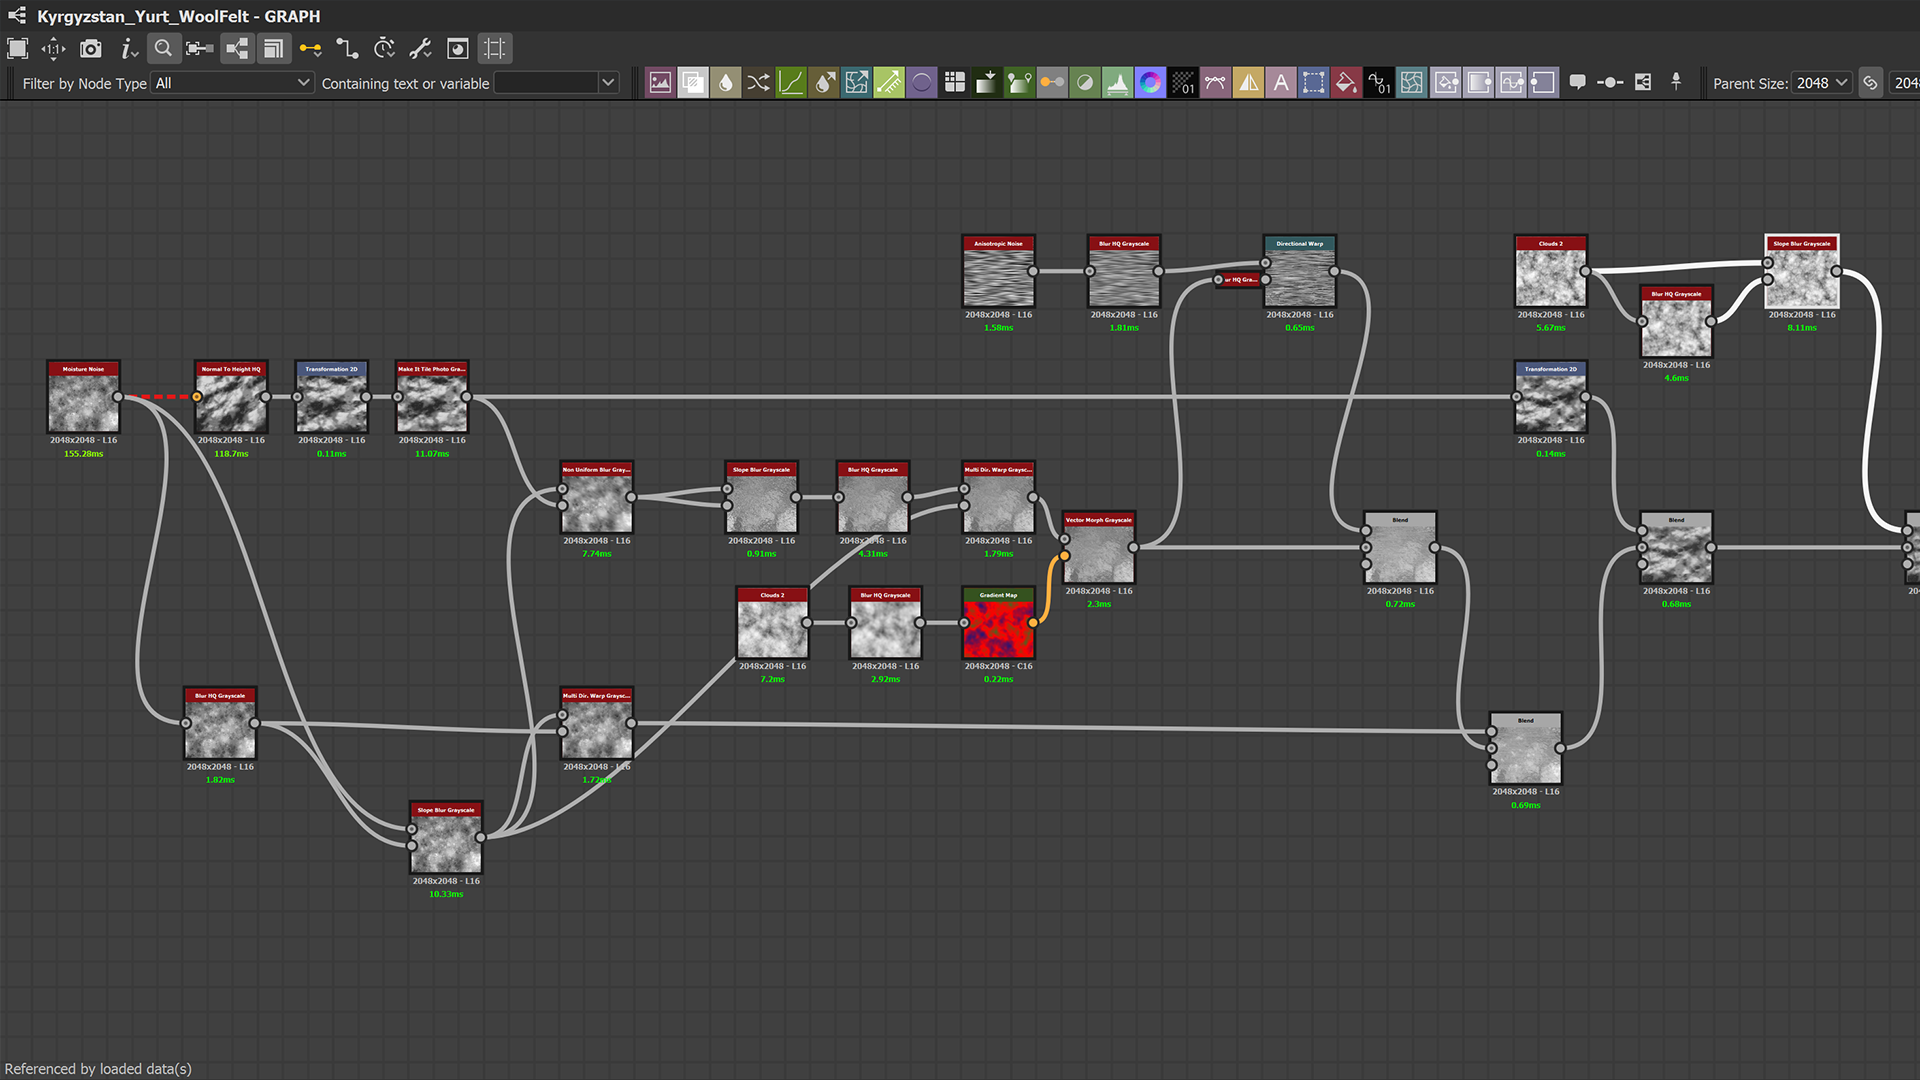1920x1080 pixels.
Task: Open the info display options menu
Action: tap(128, 48)
